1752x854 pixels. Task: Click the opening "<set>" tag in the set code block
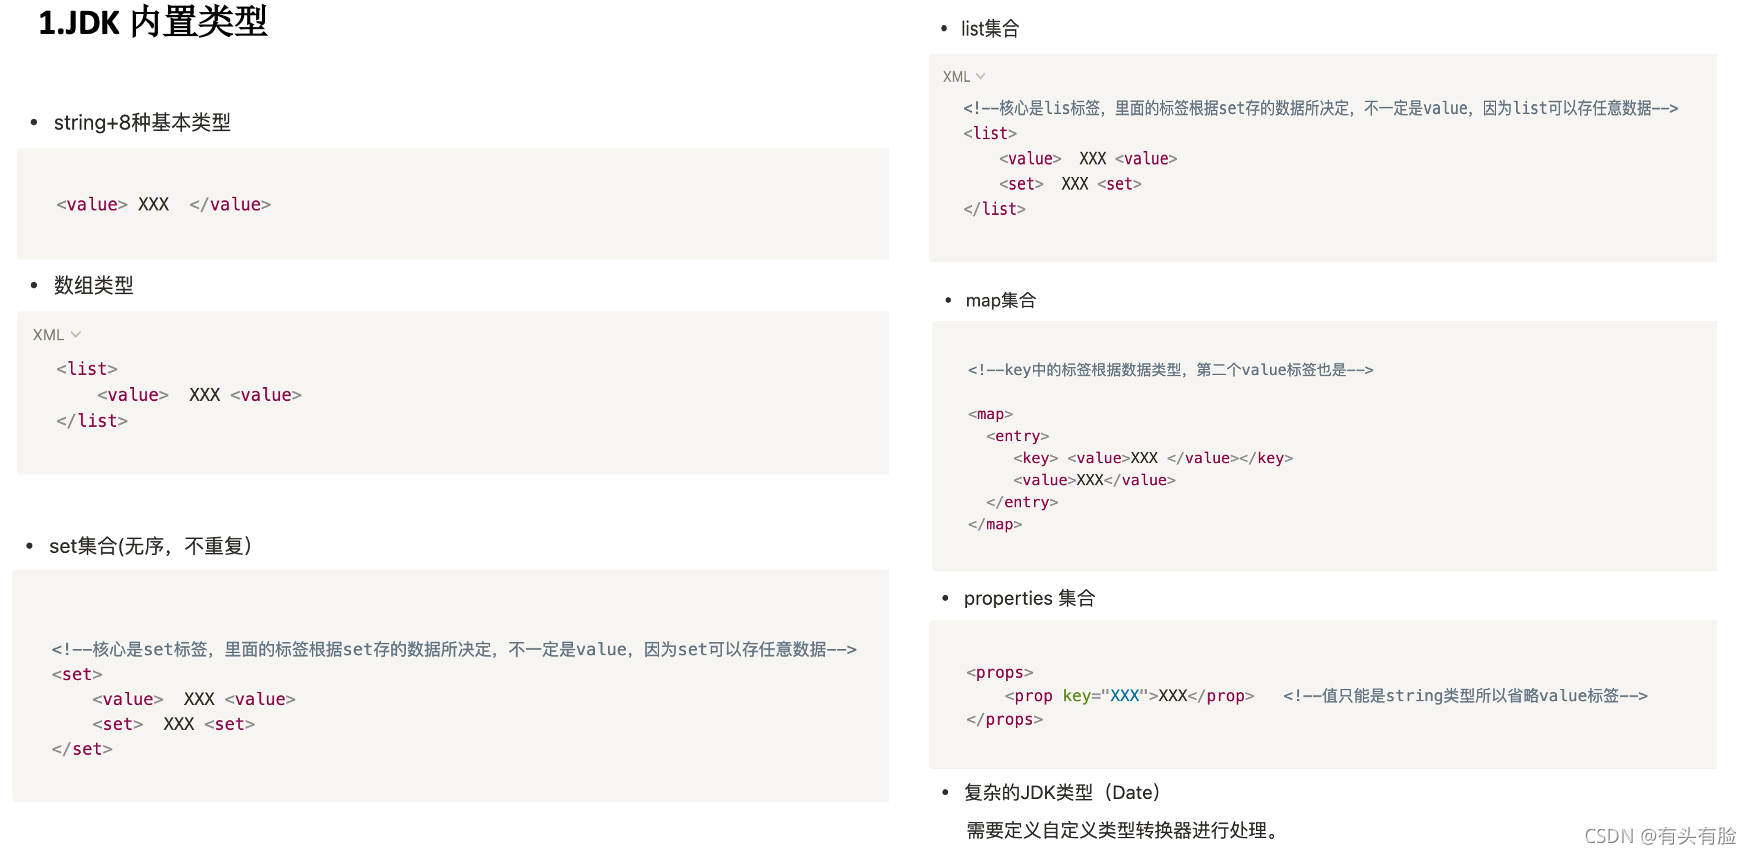(77, 674)
